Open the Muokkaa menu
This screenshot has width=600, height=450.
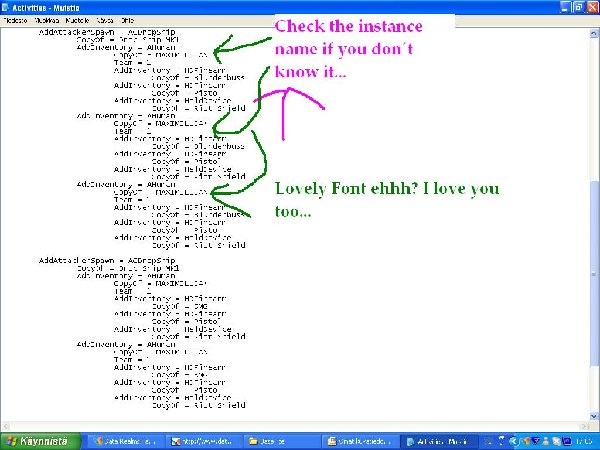tap(47, 20)
